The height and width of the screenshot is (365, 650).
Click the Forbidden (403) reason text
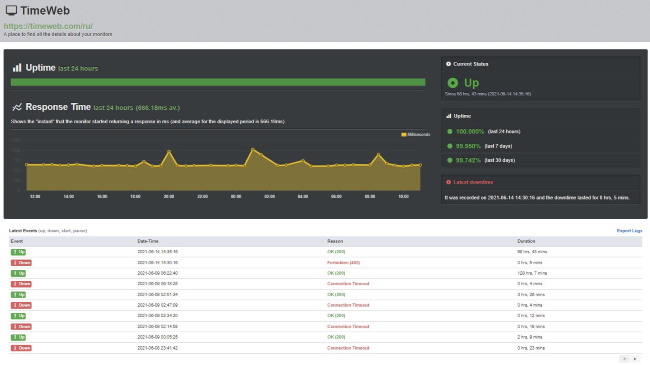coord(344,263)
